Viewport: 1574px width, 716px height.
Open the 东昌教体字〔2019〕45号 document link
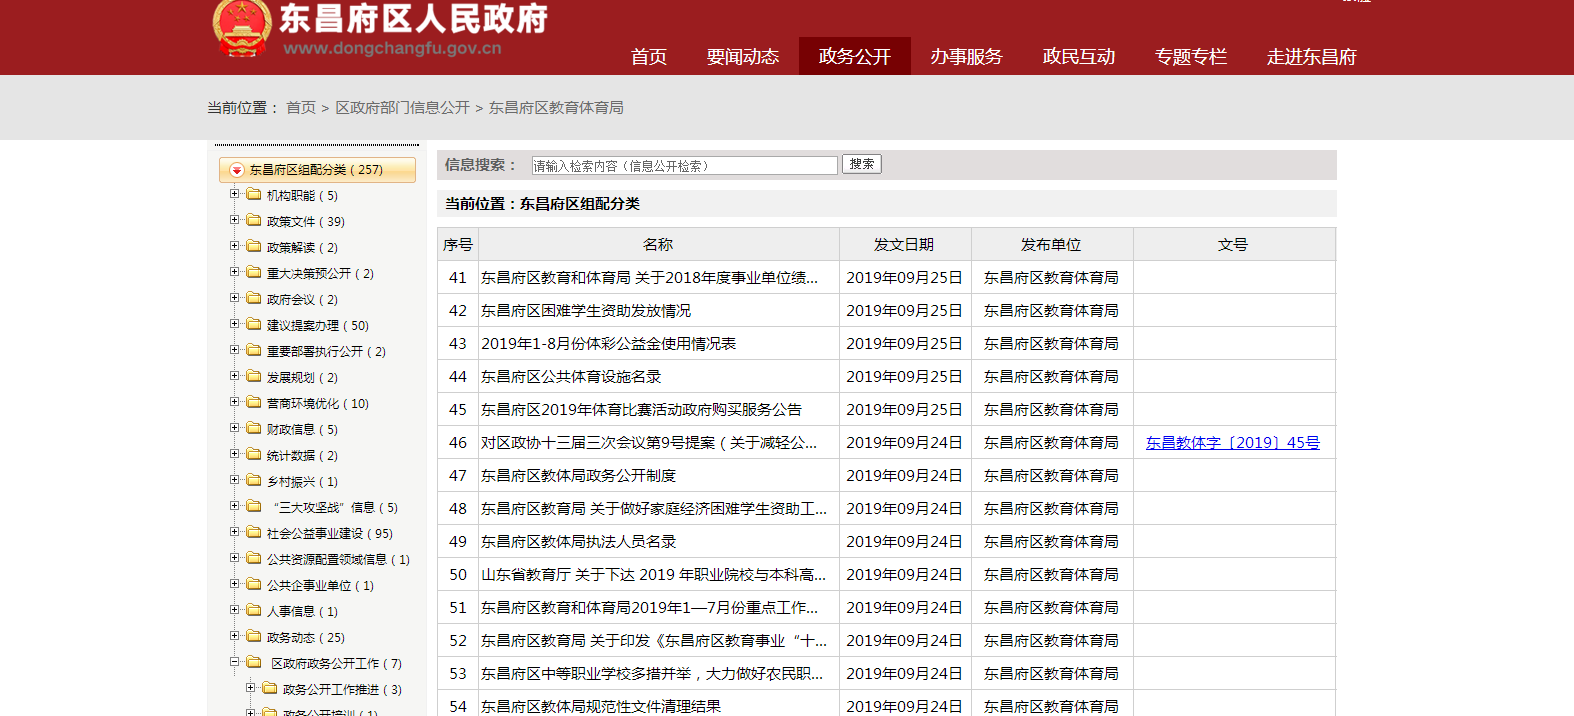pos(1232,443)
